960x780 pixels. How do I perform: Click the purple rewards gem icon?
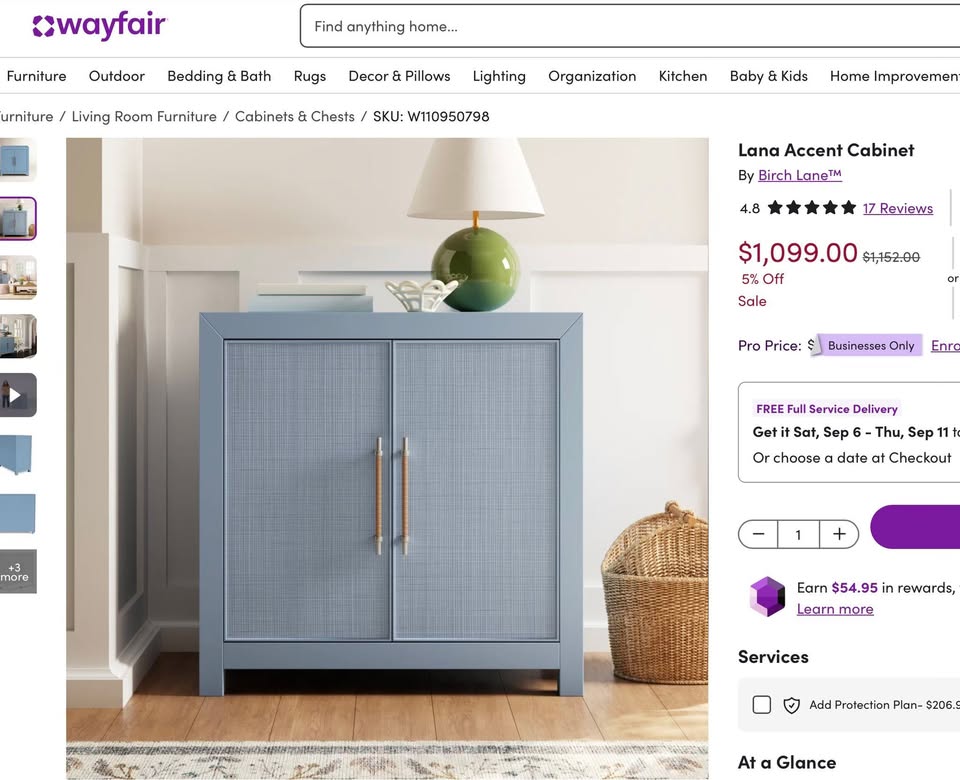[767, 596]
